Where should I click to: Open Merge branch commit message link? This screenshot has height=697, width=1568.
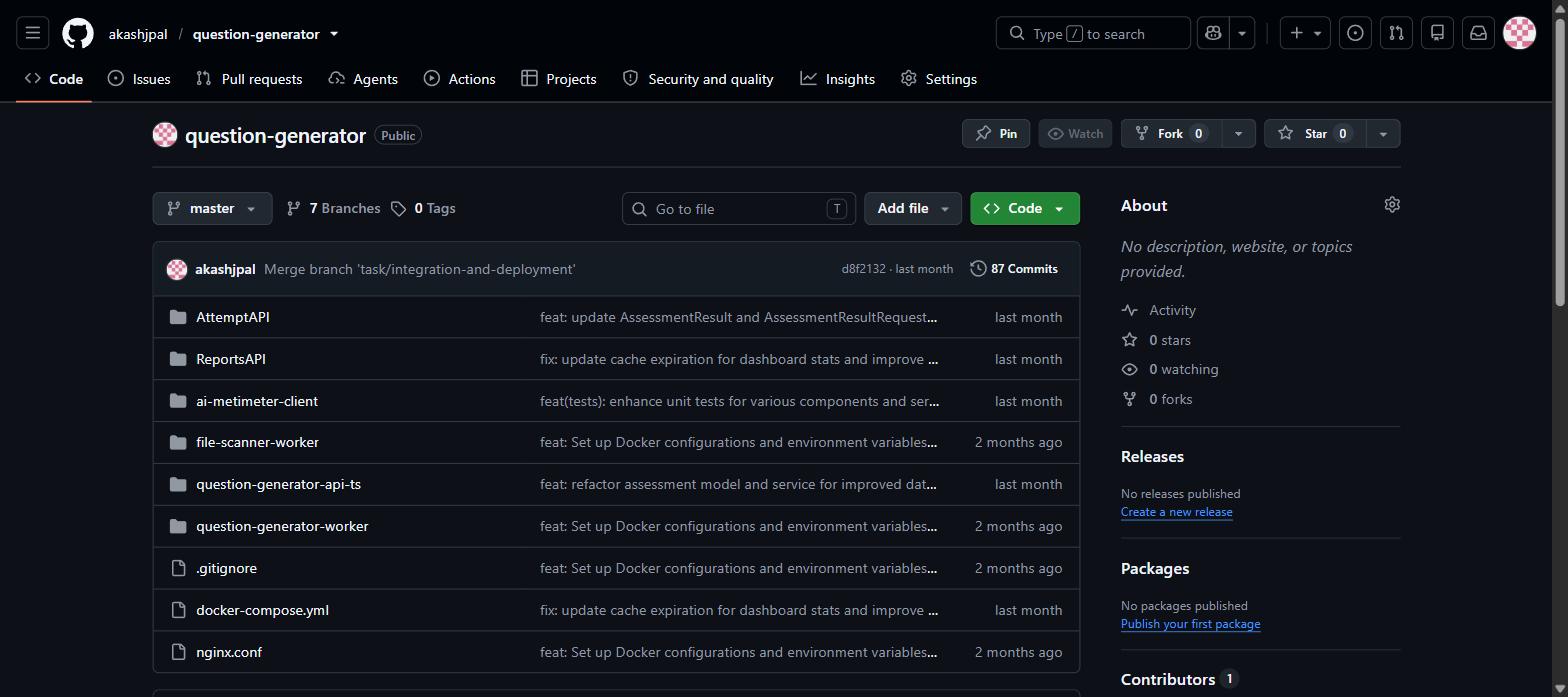(x=420, y=269)
